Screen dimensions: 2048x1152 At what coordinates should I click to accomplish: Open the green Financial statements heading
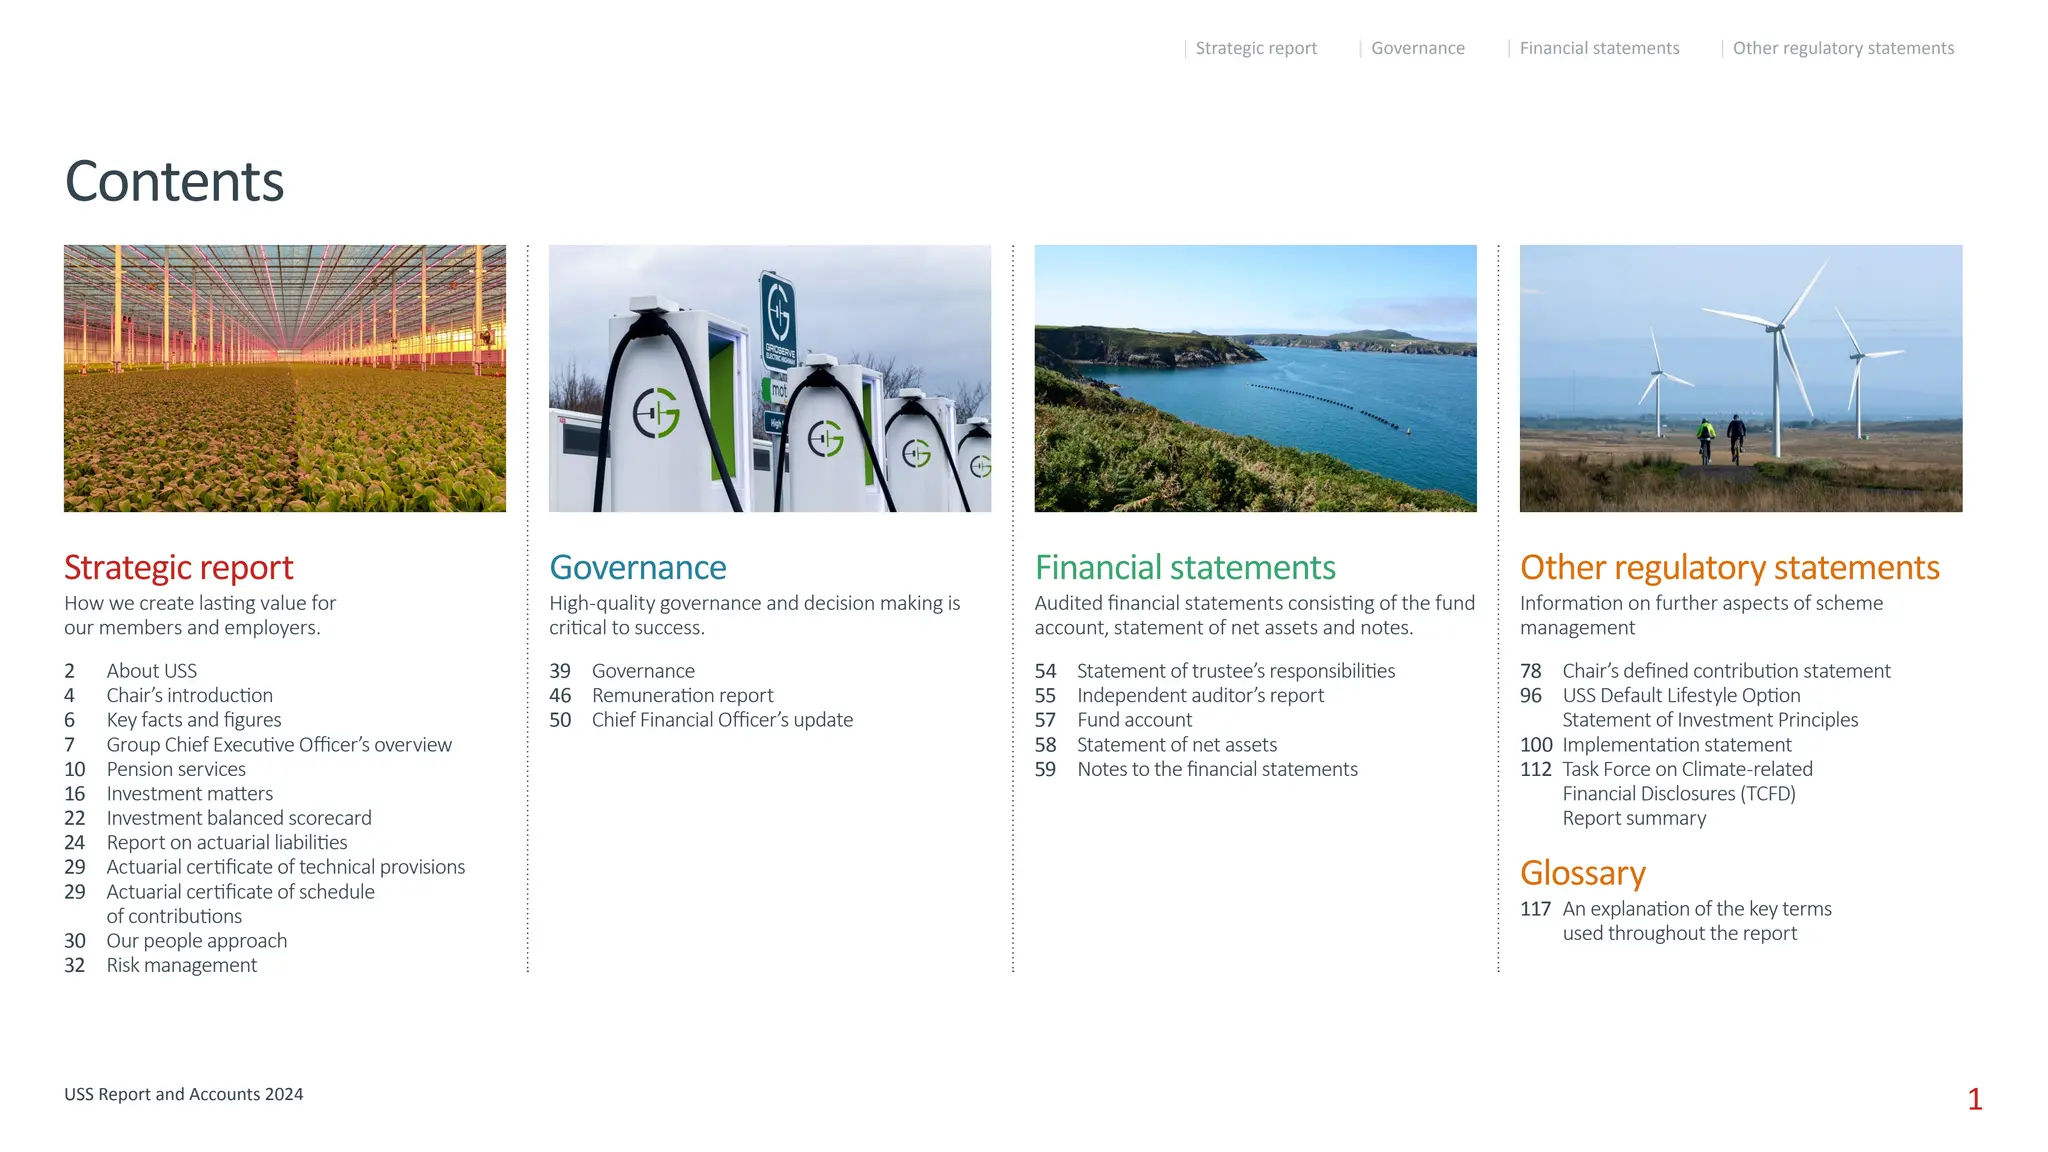click(1185, 568)
